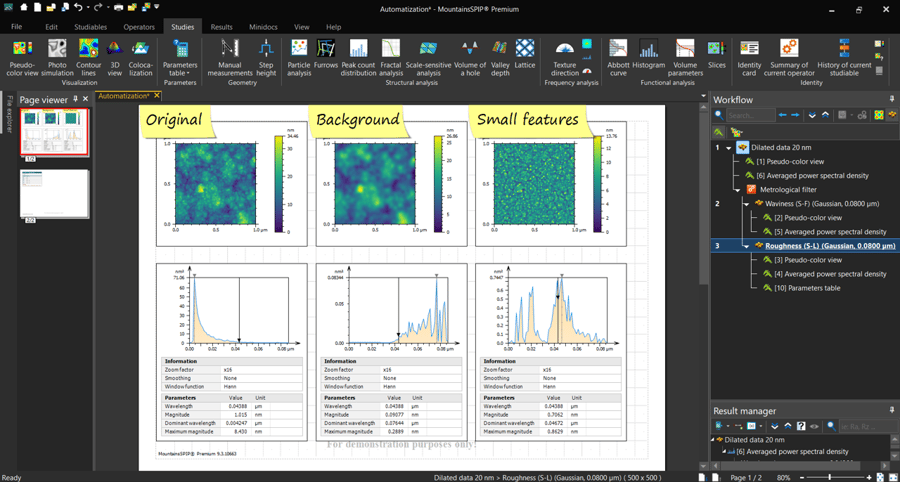Image resolution: width=900 pixels, height=482 pixels.
Task: Click the Workflow search field
Action: [x=751, y=115]
